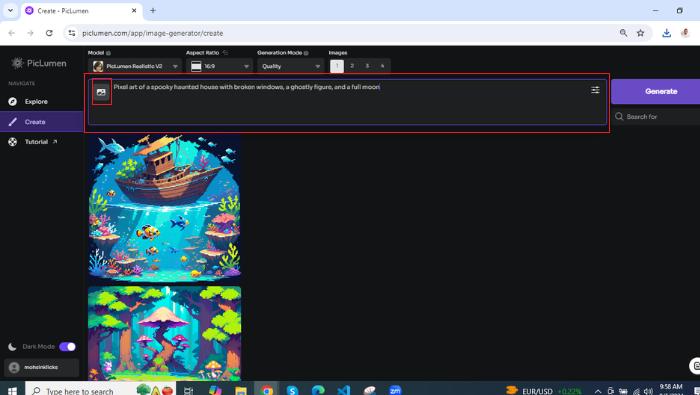Select 1 image count

(x=337, y=66)
